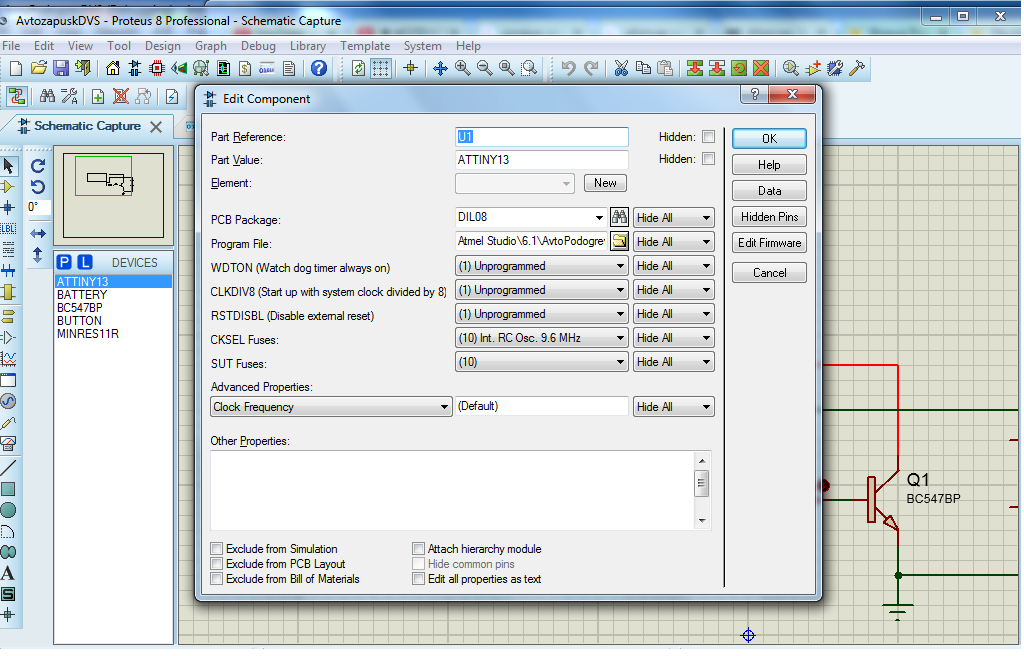Click the Redo arrow icon
Image resolution: width=1024 pixels, height=656 pixels.
(590, 68)
